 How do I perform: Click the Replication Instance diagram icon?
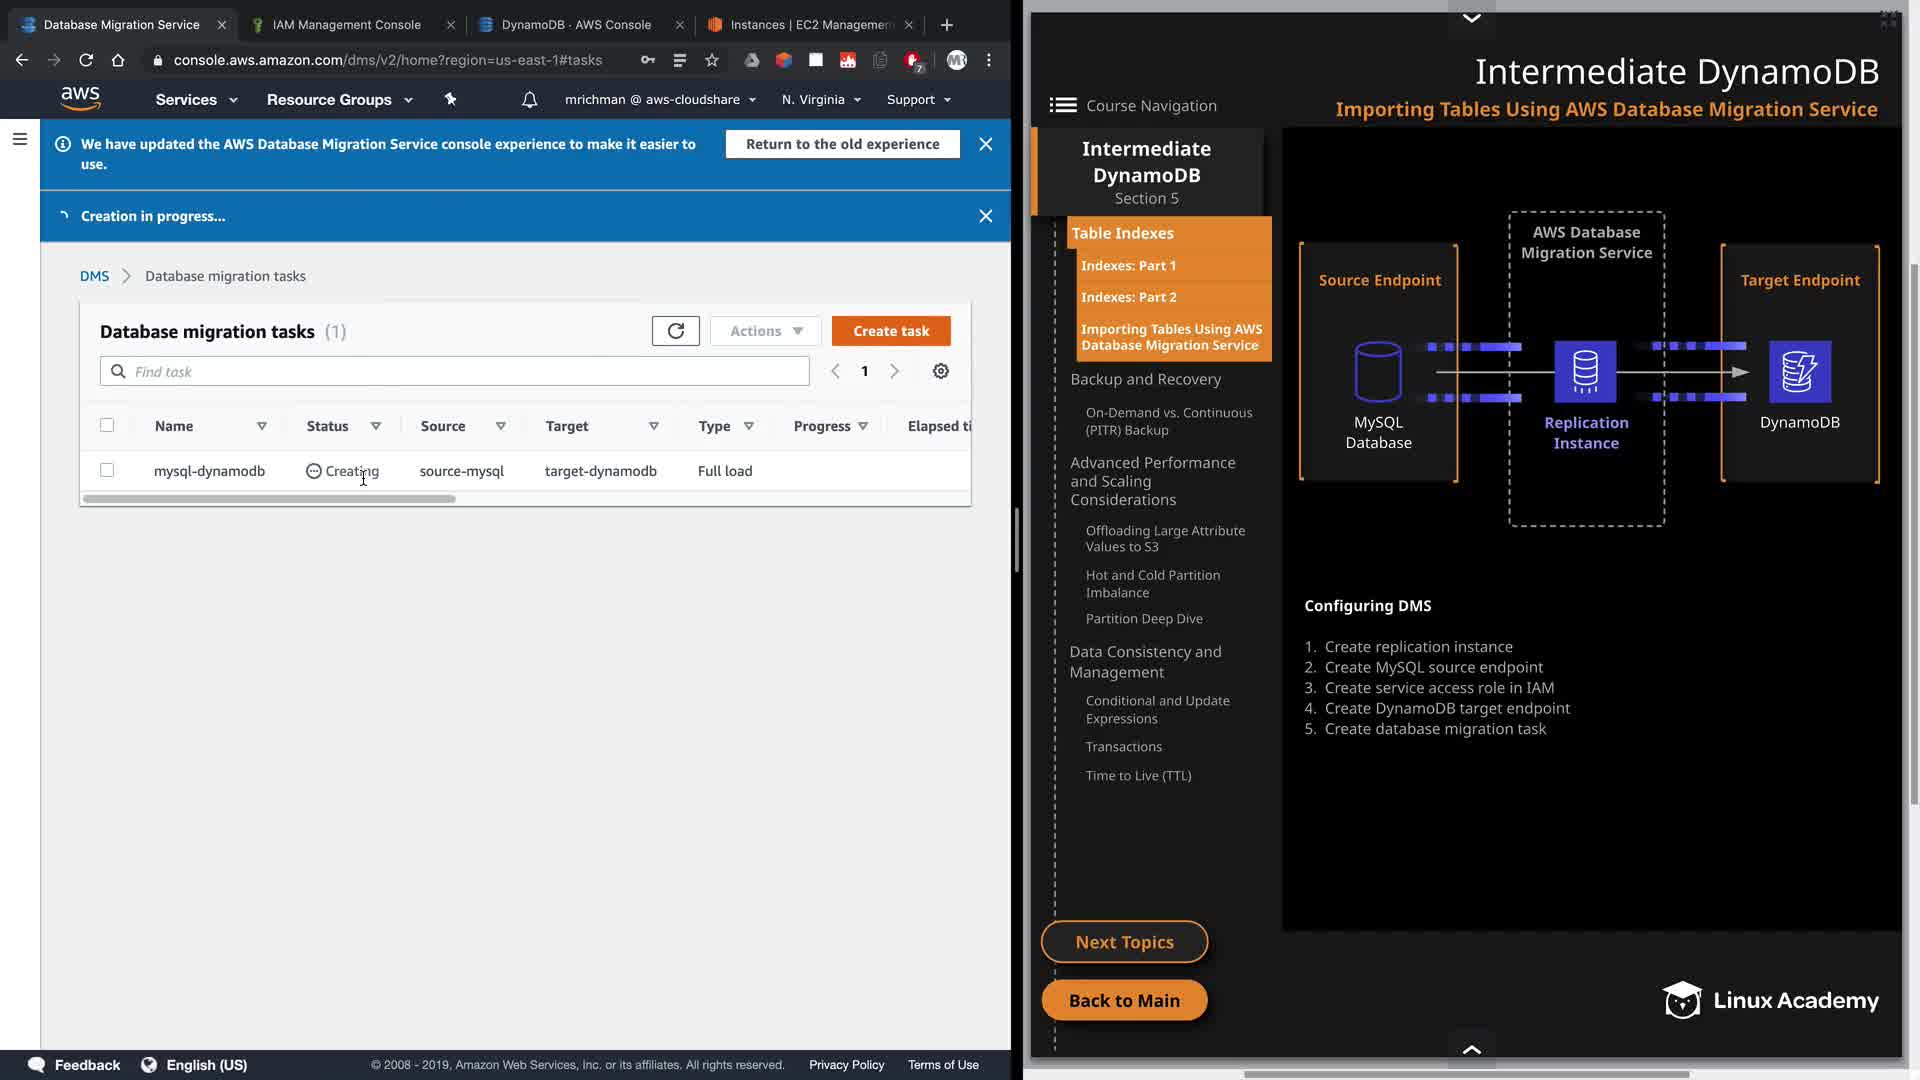tap(1584, 371)
